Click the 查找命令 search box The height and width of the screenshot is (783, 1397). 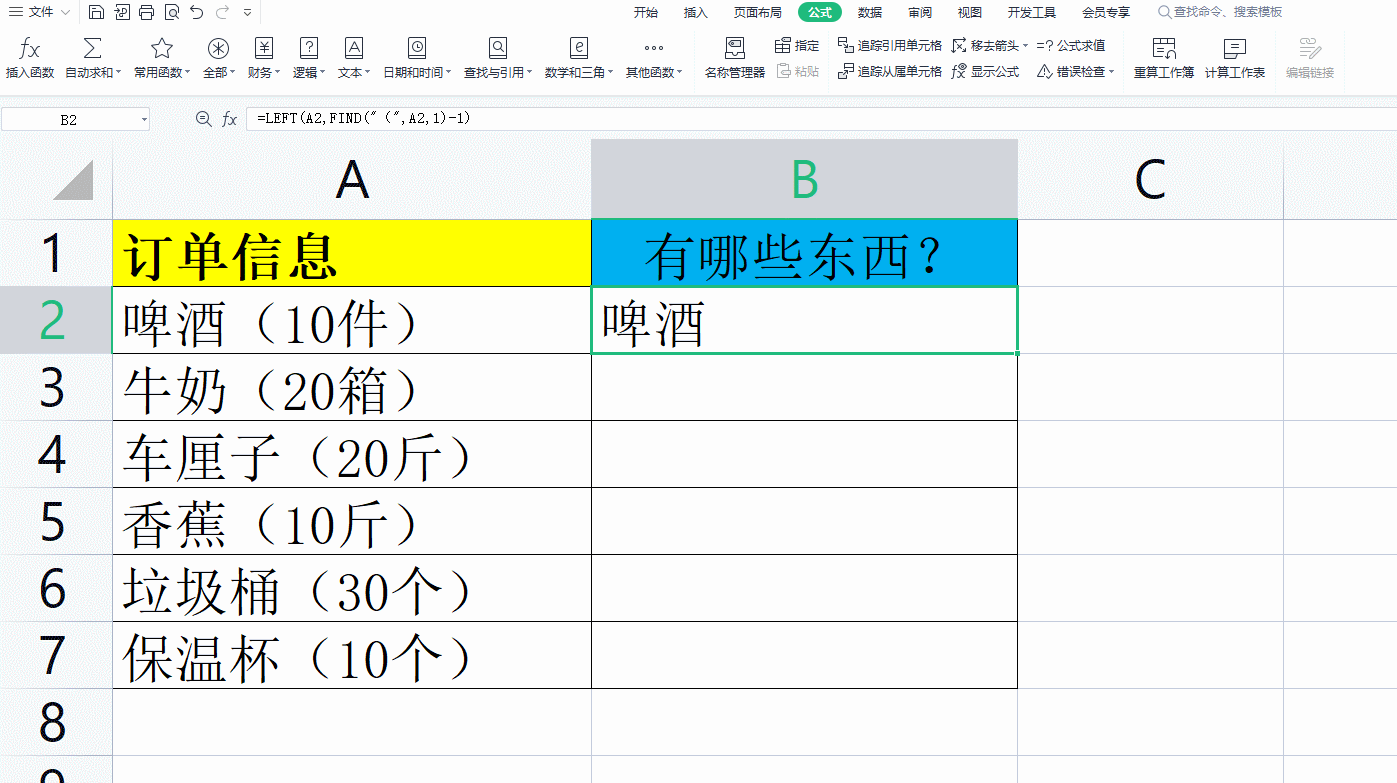point(1220,13)
